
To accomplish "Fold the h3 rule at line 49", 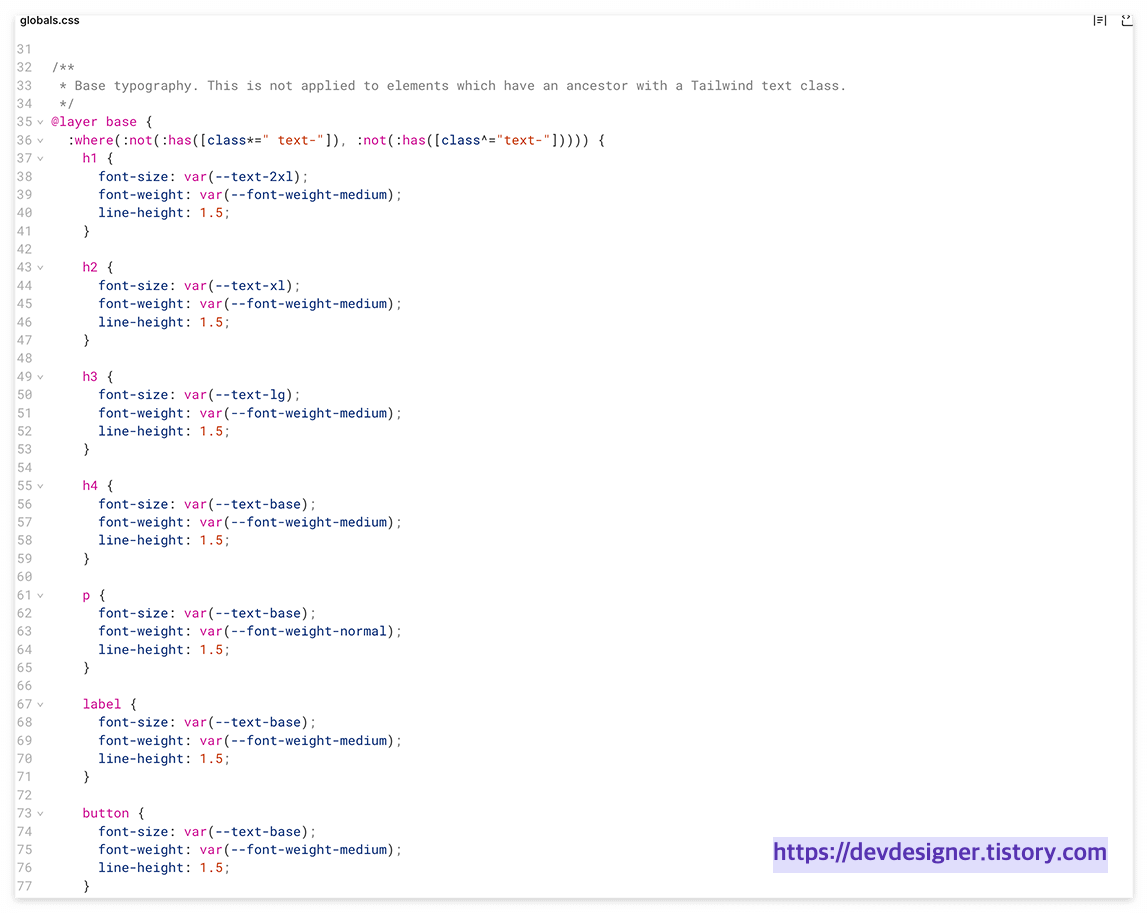I will click(x=40, y=377).
